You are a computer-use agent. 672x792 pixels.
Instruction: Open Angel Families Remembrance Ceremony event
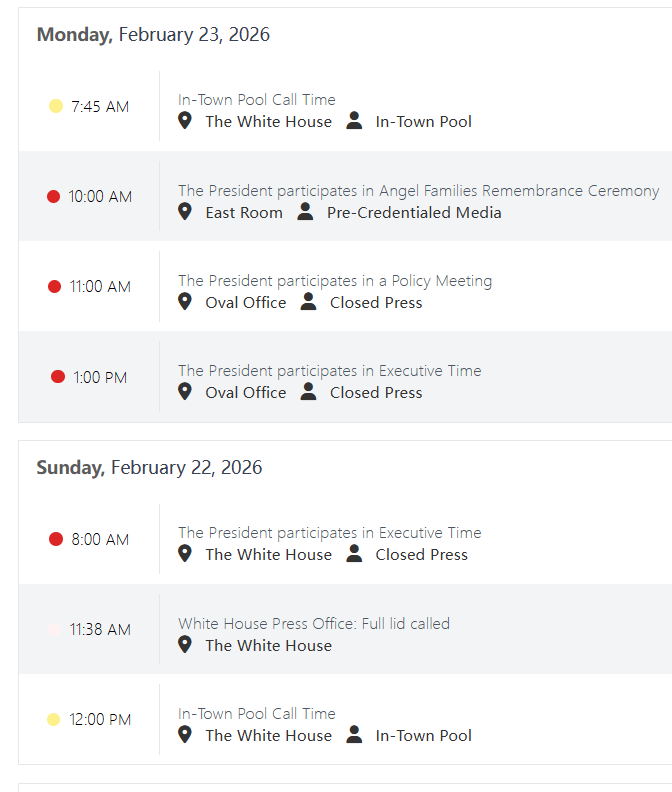click(418, 190)
